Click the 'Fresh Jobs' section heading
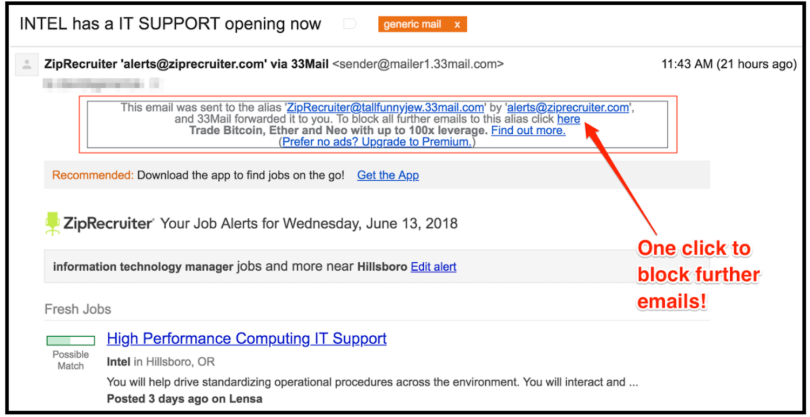Viewport: 810px width, 417px height. (x=78, y=309)
